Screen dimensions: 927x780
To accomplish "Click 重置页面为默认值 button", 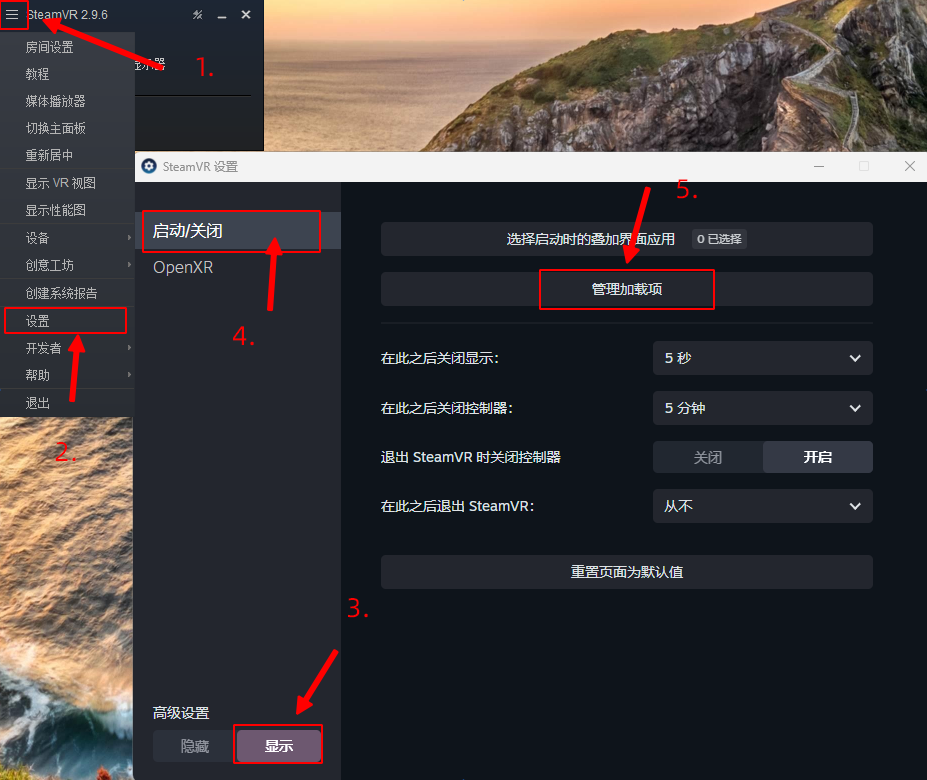I will (627, 572).
